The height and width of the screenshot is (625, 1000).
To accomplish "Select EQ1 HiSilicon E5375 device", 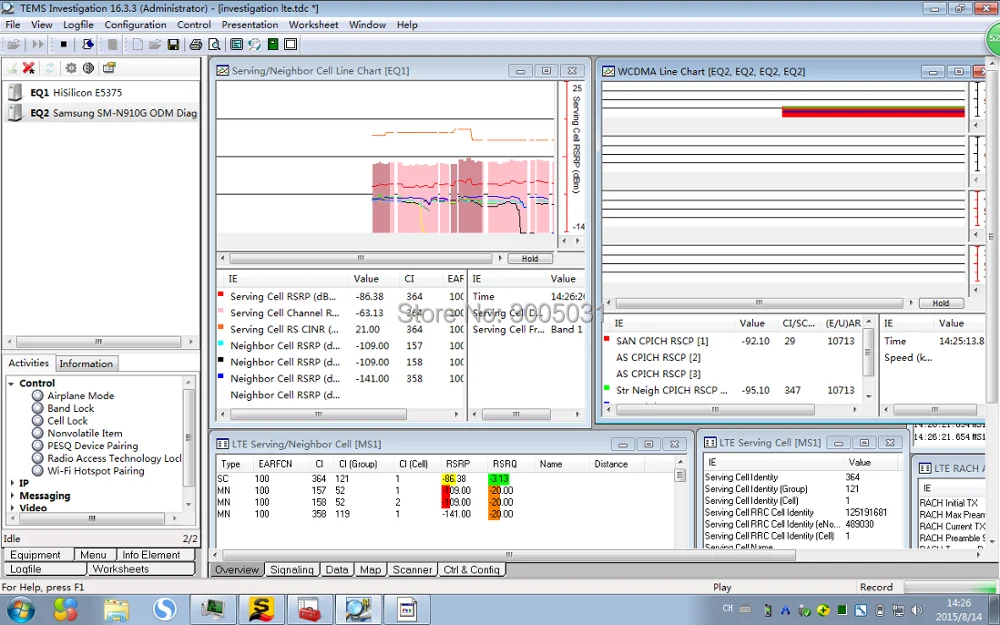I will coord(76,92).
